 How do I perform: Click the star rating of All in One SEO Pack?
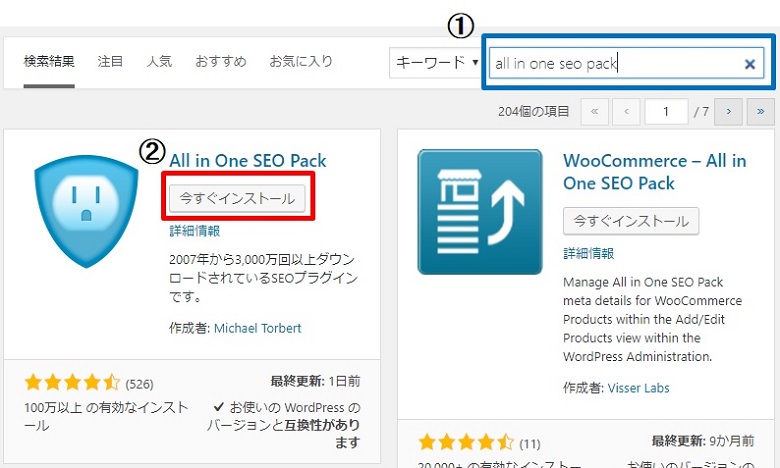click(72, 382)
